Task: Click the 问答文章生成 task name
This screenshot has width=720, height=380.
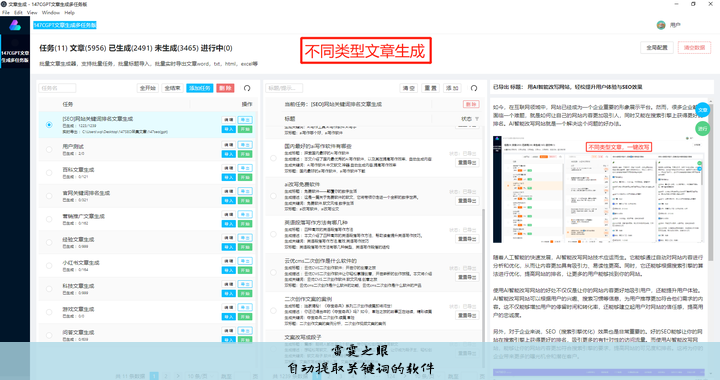Action: pyautogui.click(x=79, y=332)
